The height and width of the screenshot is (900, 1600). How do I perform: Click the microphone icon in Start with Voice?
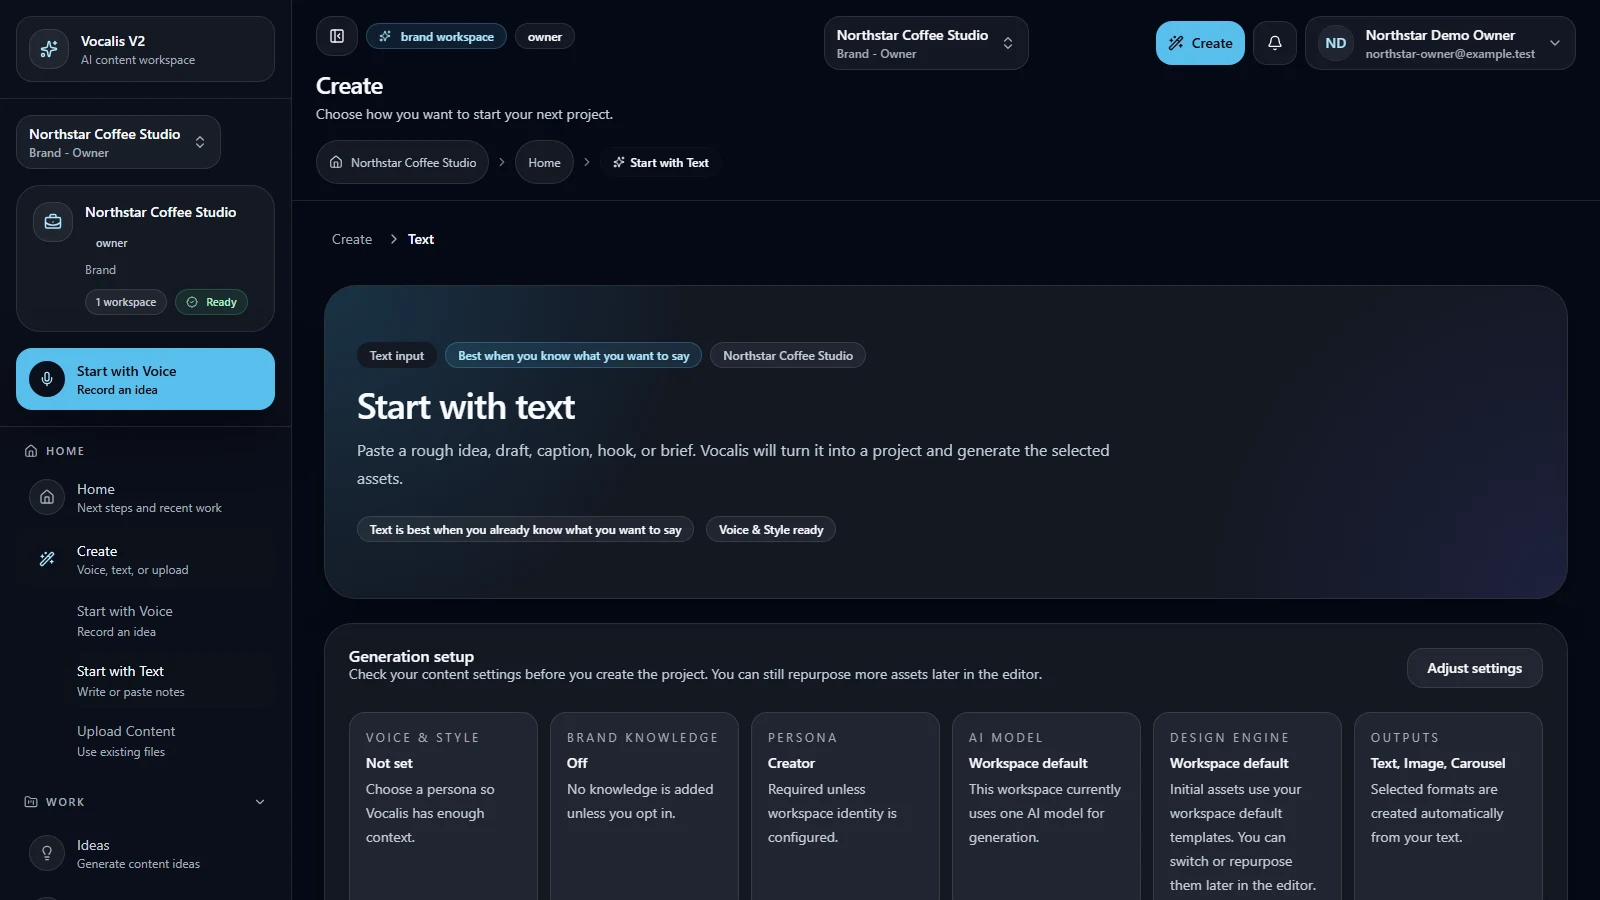point(47,379)
